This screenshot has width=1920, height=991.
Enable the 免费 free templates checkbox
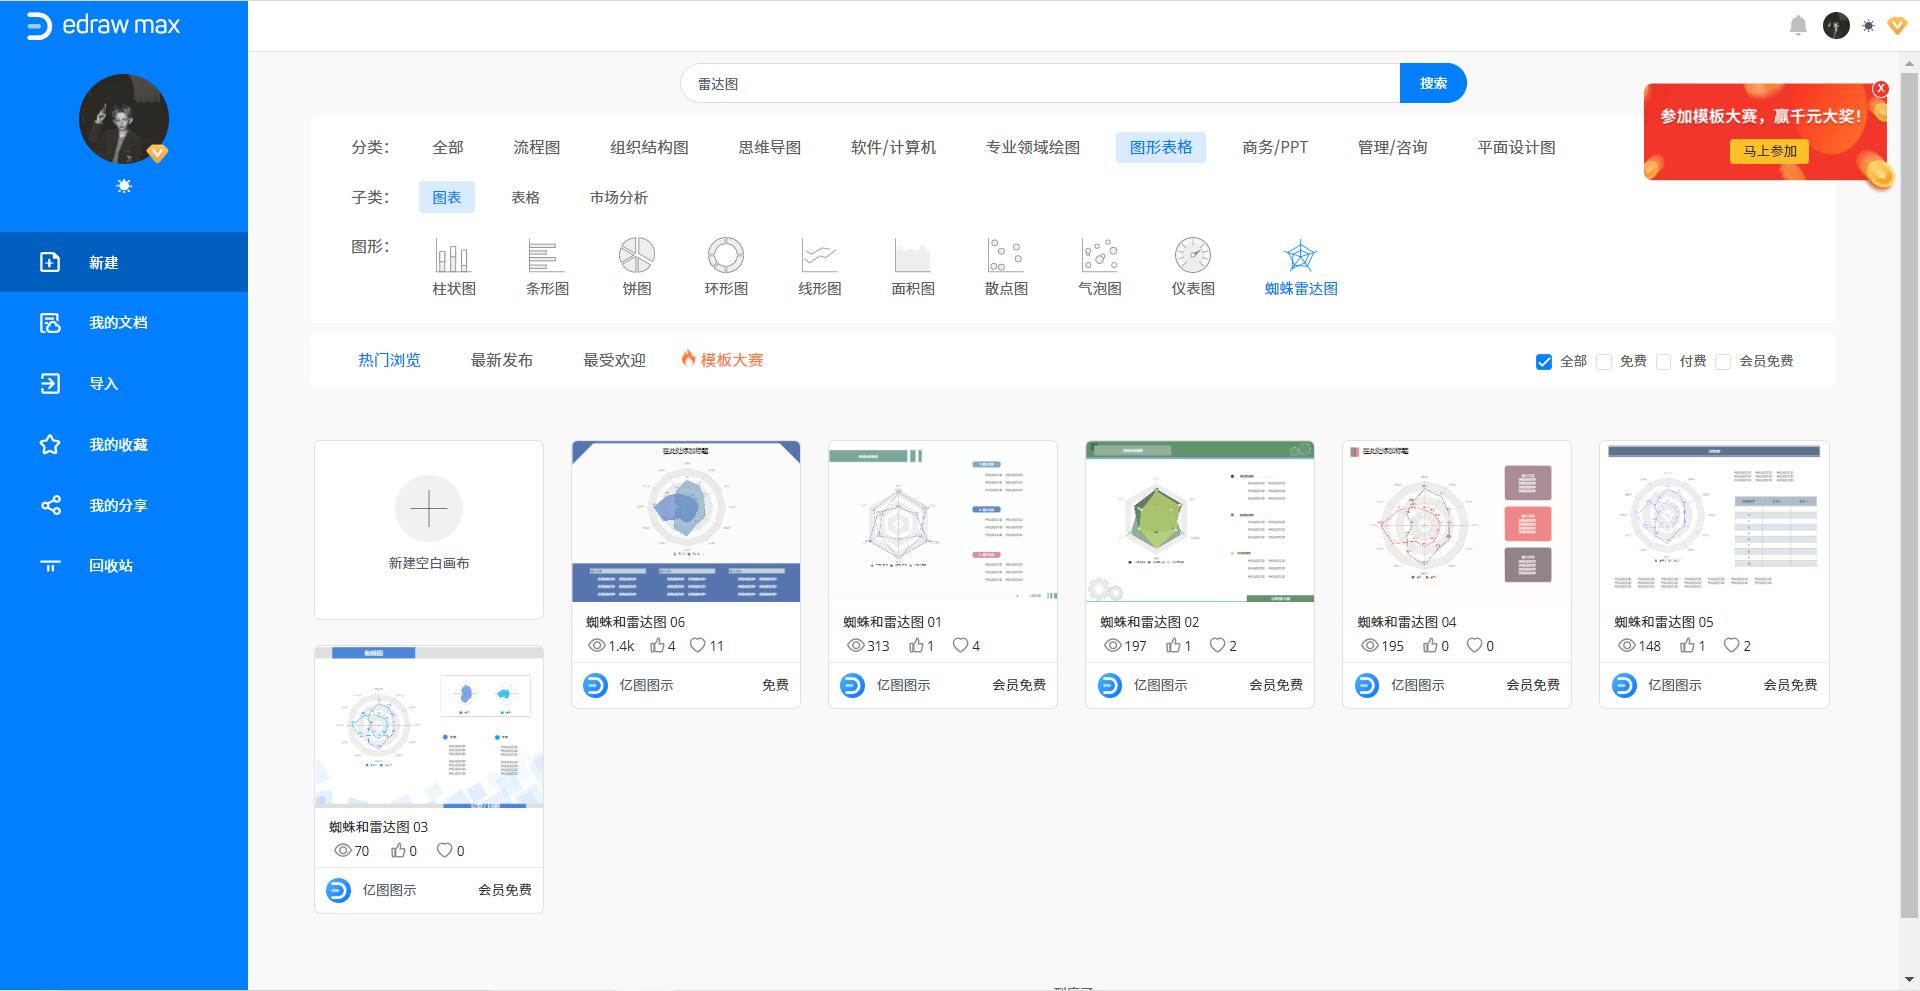pyautogui.click(x=1606, y=361)
